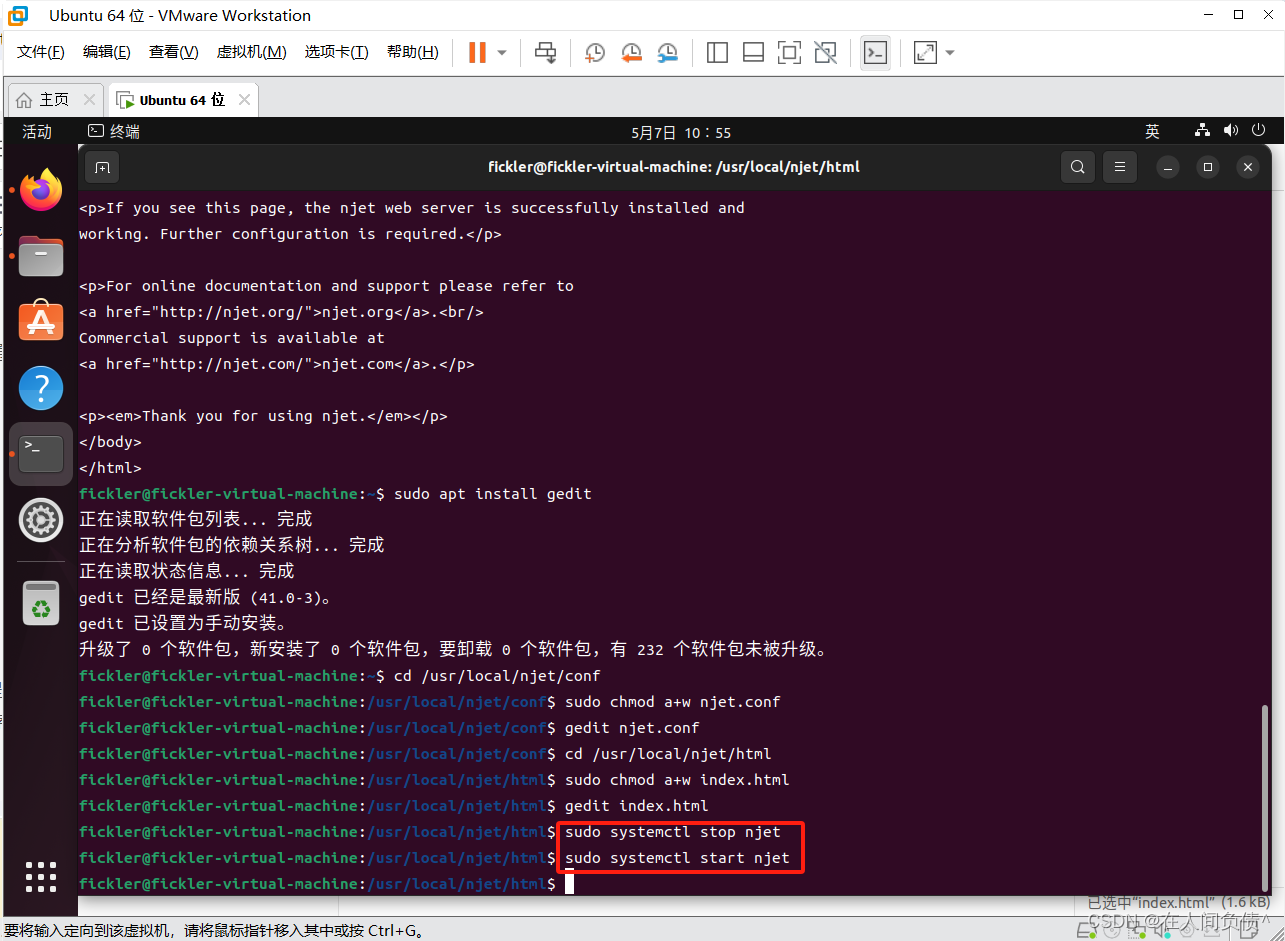Open the Help icon in the dock
This screenshot has height=941, width=1285.
tap(41, 388)
